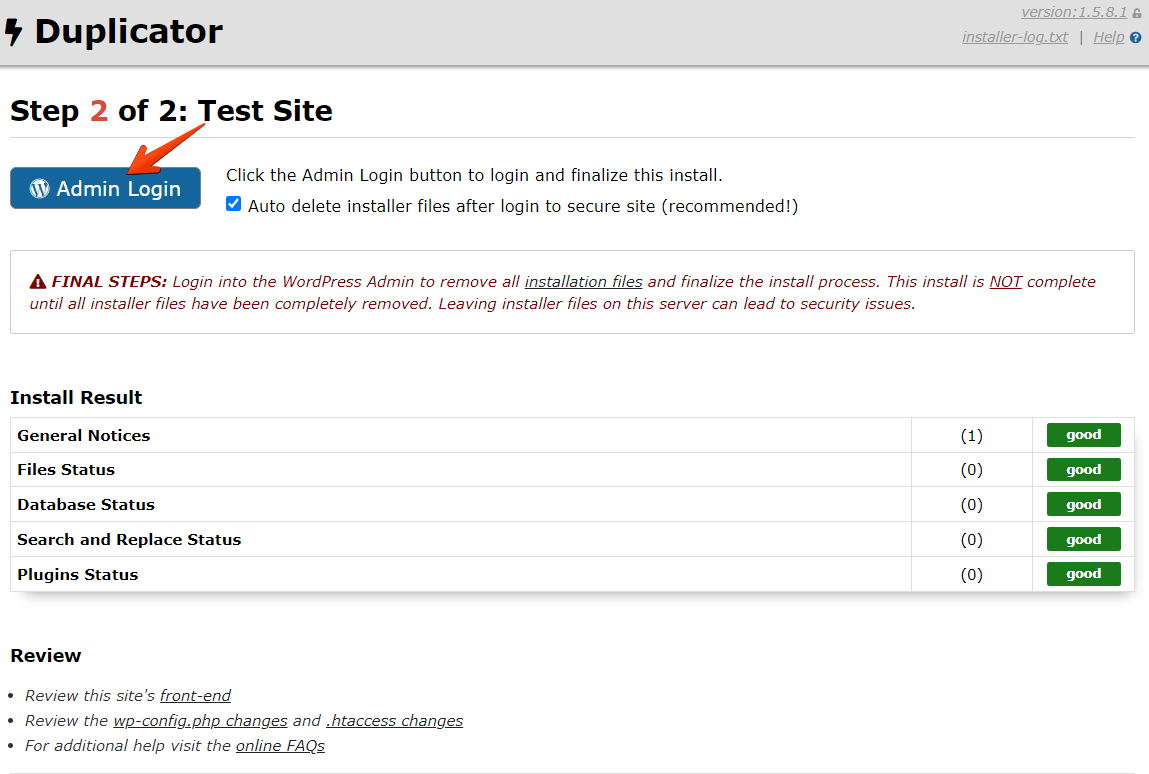Click the good badge for Plugins Status
Image resolution: width=1149 pixels, height=774 pixels.
coord(1083,574)
